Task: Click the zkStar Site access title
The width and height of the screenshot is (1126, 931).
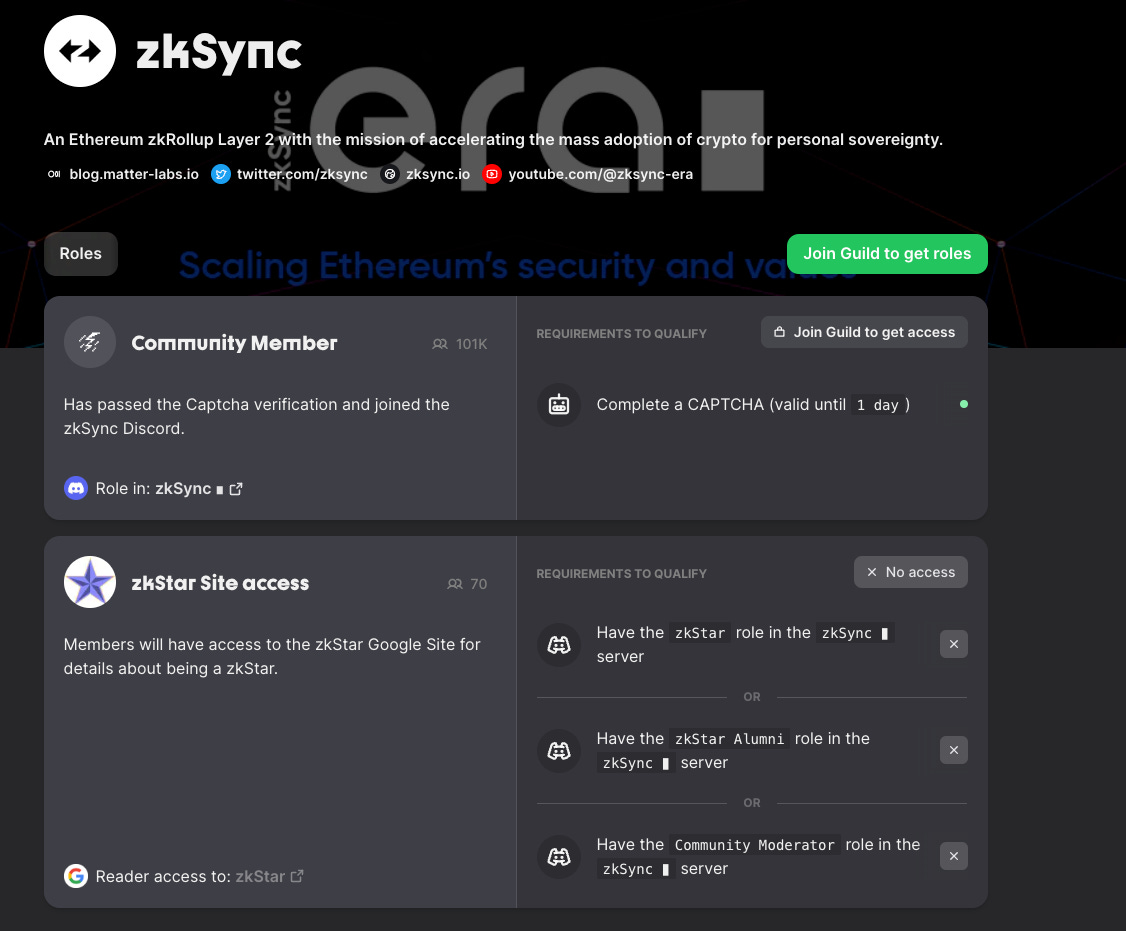Action: tap(220, 583)
